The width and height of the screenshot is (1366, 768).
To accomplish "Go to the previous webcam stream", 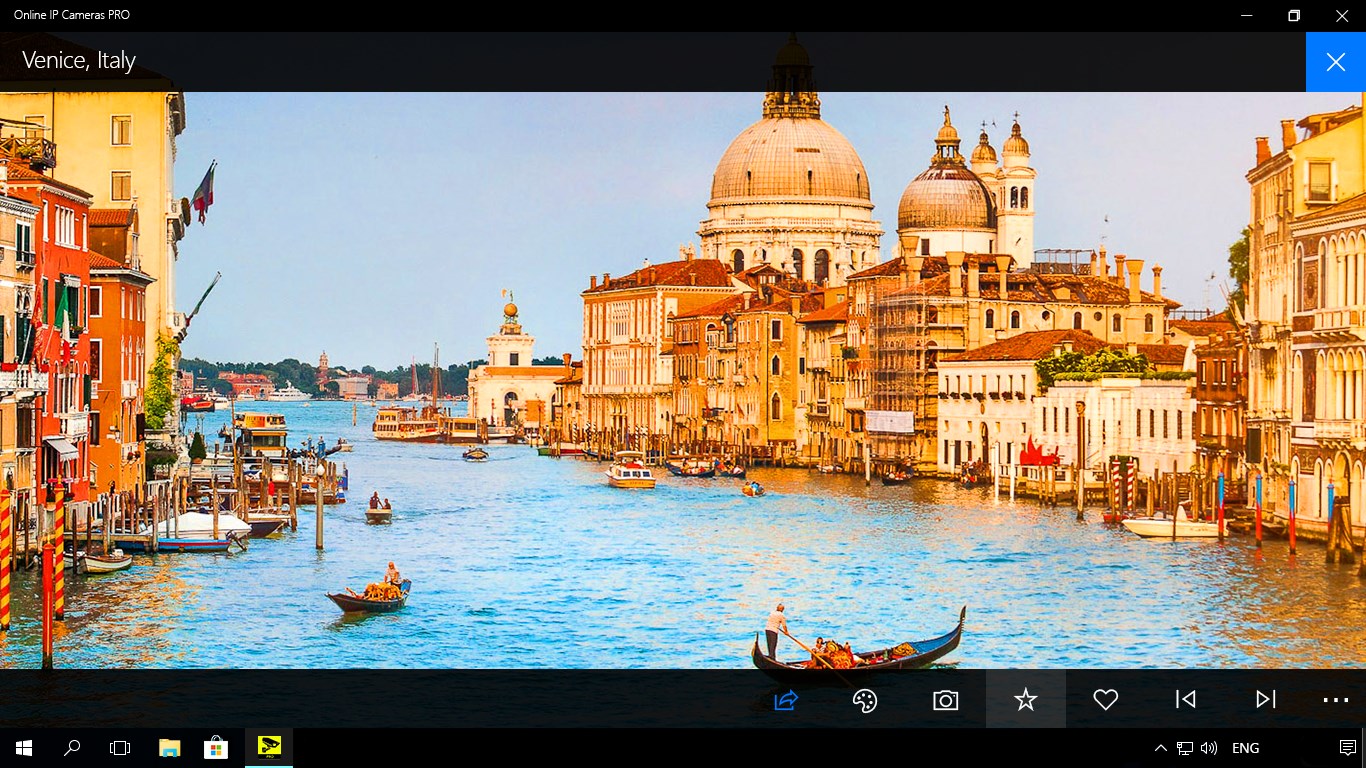I will (1185, 700).
